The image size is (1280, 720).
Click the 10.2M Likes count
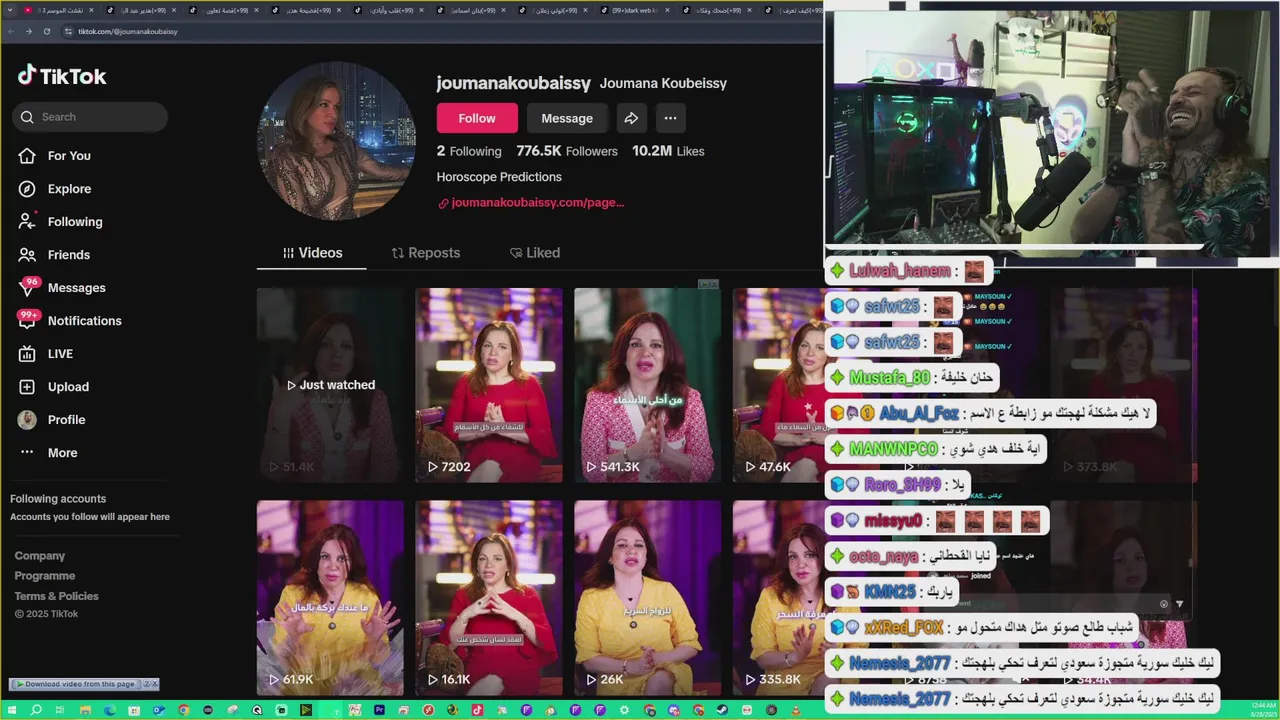(x=668, y=151)
